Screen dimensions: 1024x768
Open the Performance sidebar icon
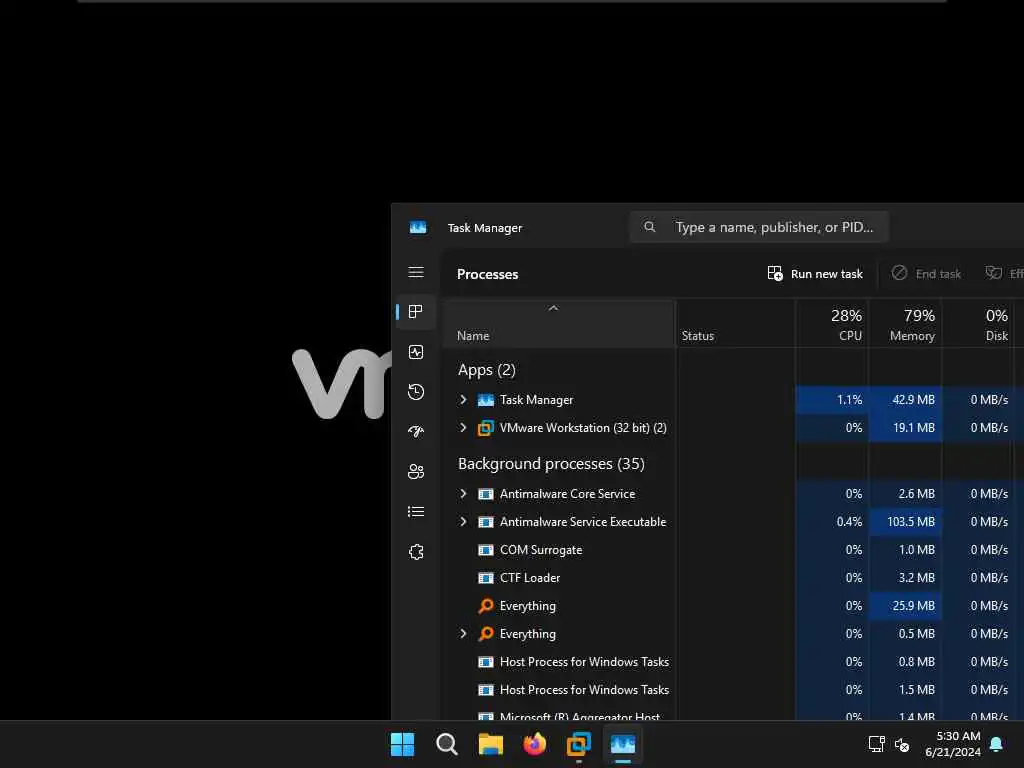click(x=416, y=352)
